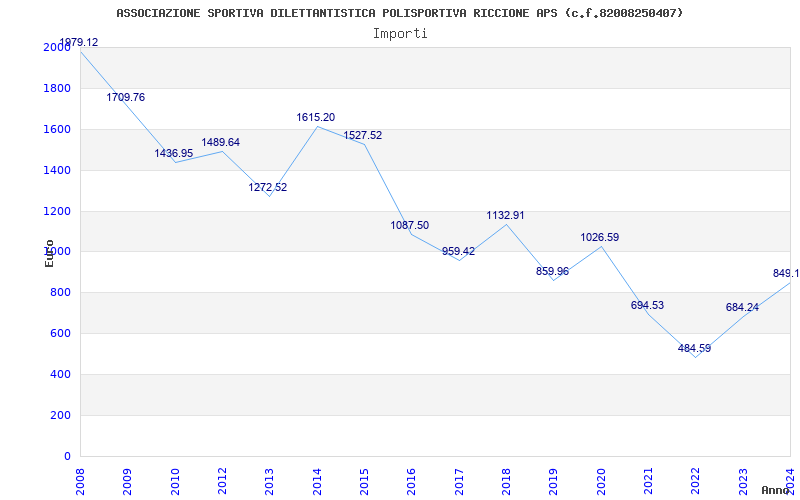Select year 2016 on the x-axis

tap(412, 481)
